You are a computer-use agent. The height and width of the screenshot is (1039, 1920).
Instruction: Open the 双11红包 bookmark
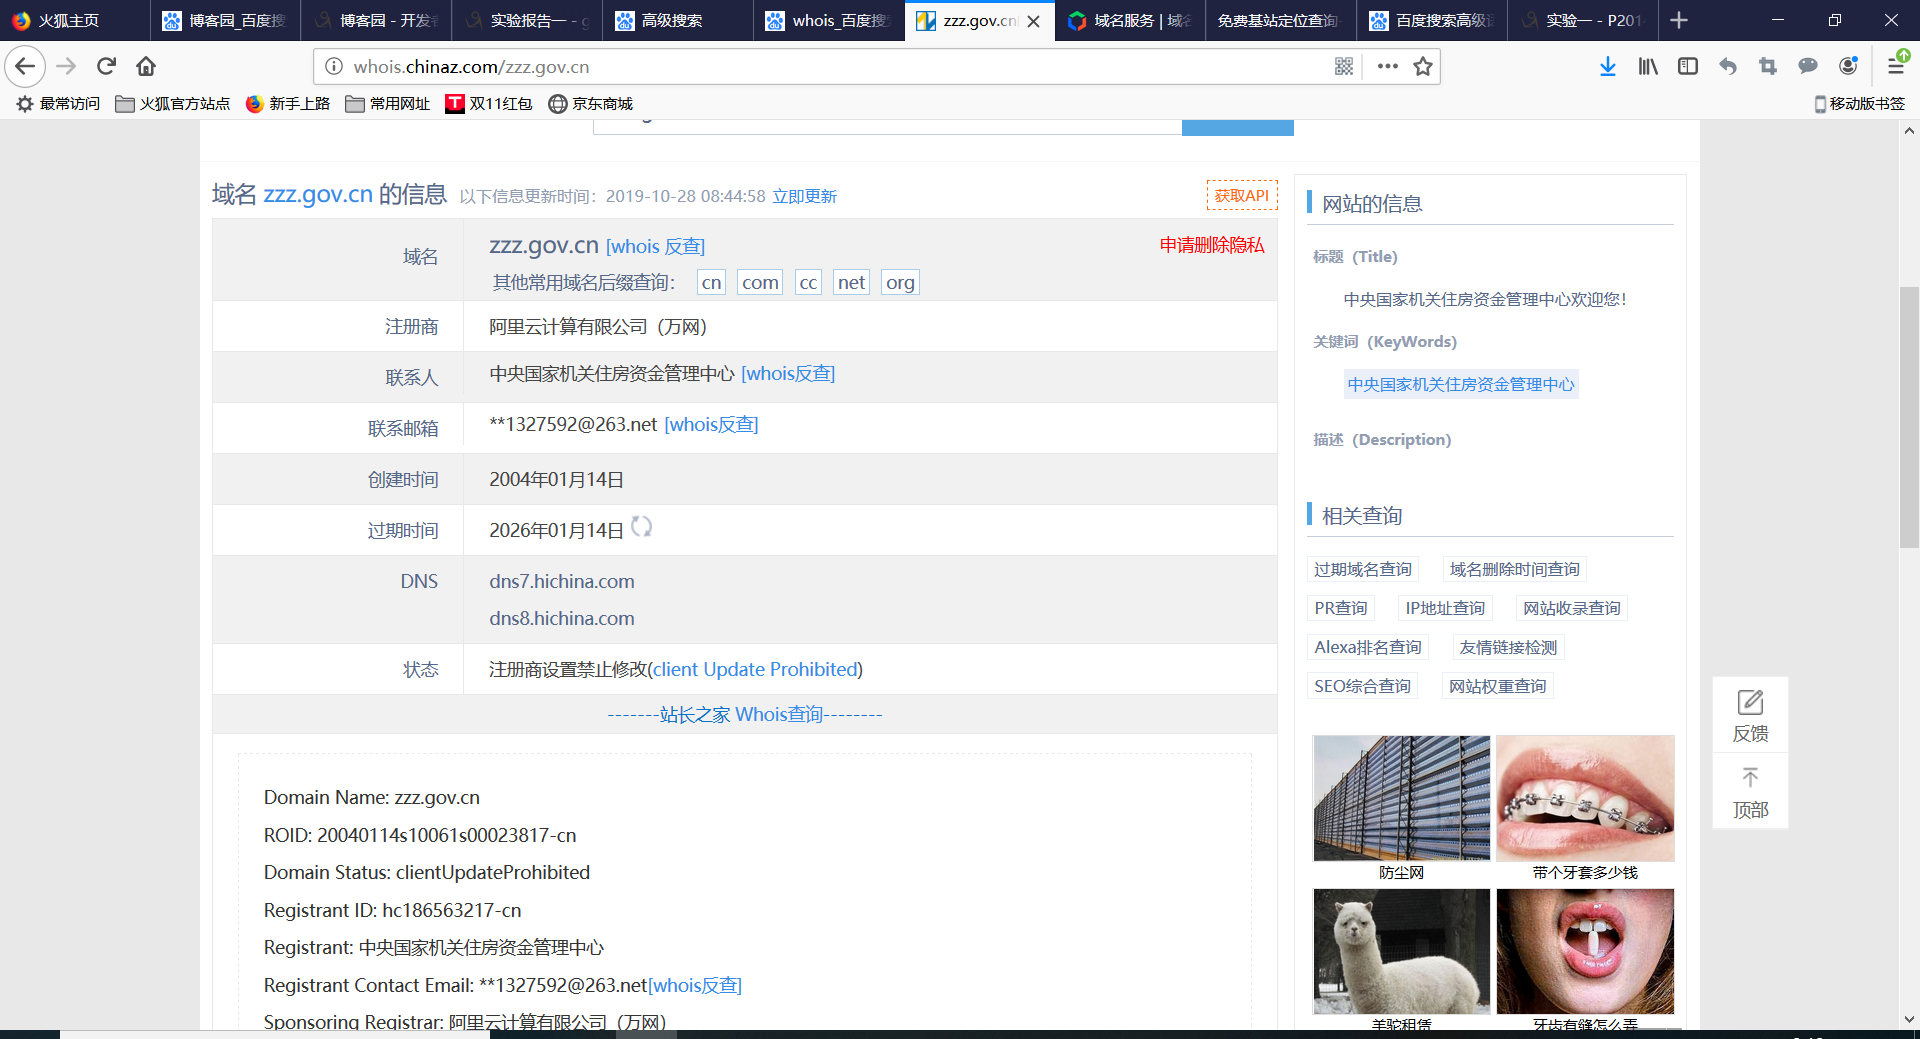[489, 104]
